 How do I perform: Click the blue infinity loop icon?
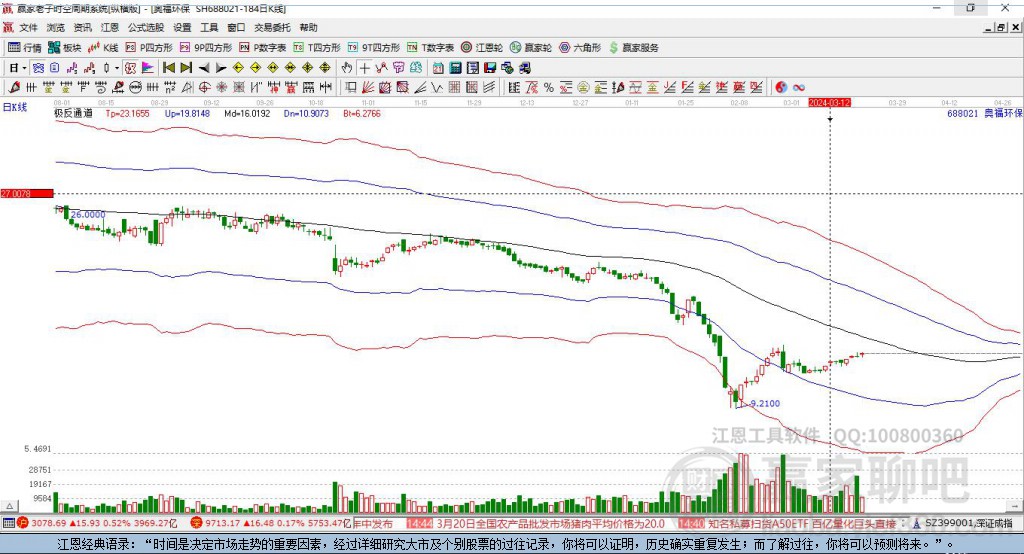point(799,88)
